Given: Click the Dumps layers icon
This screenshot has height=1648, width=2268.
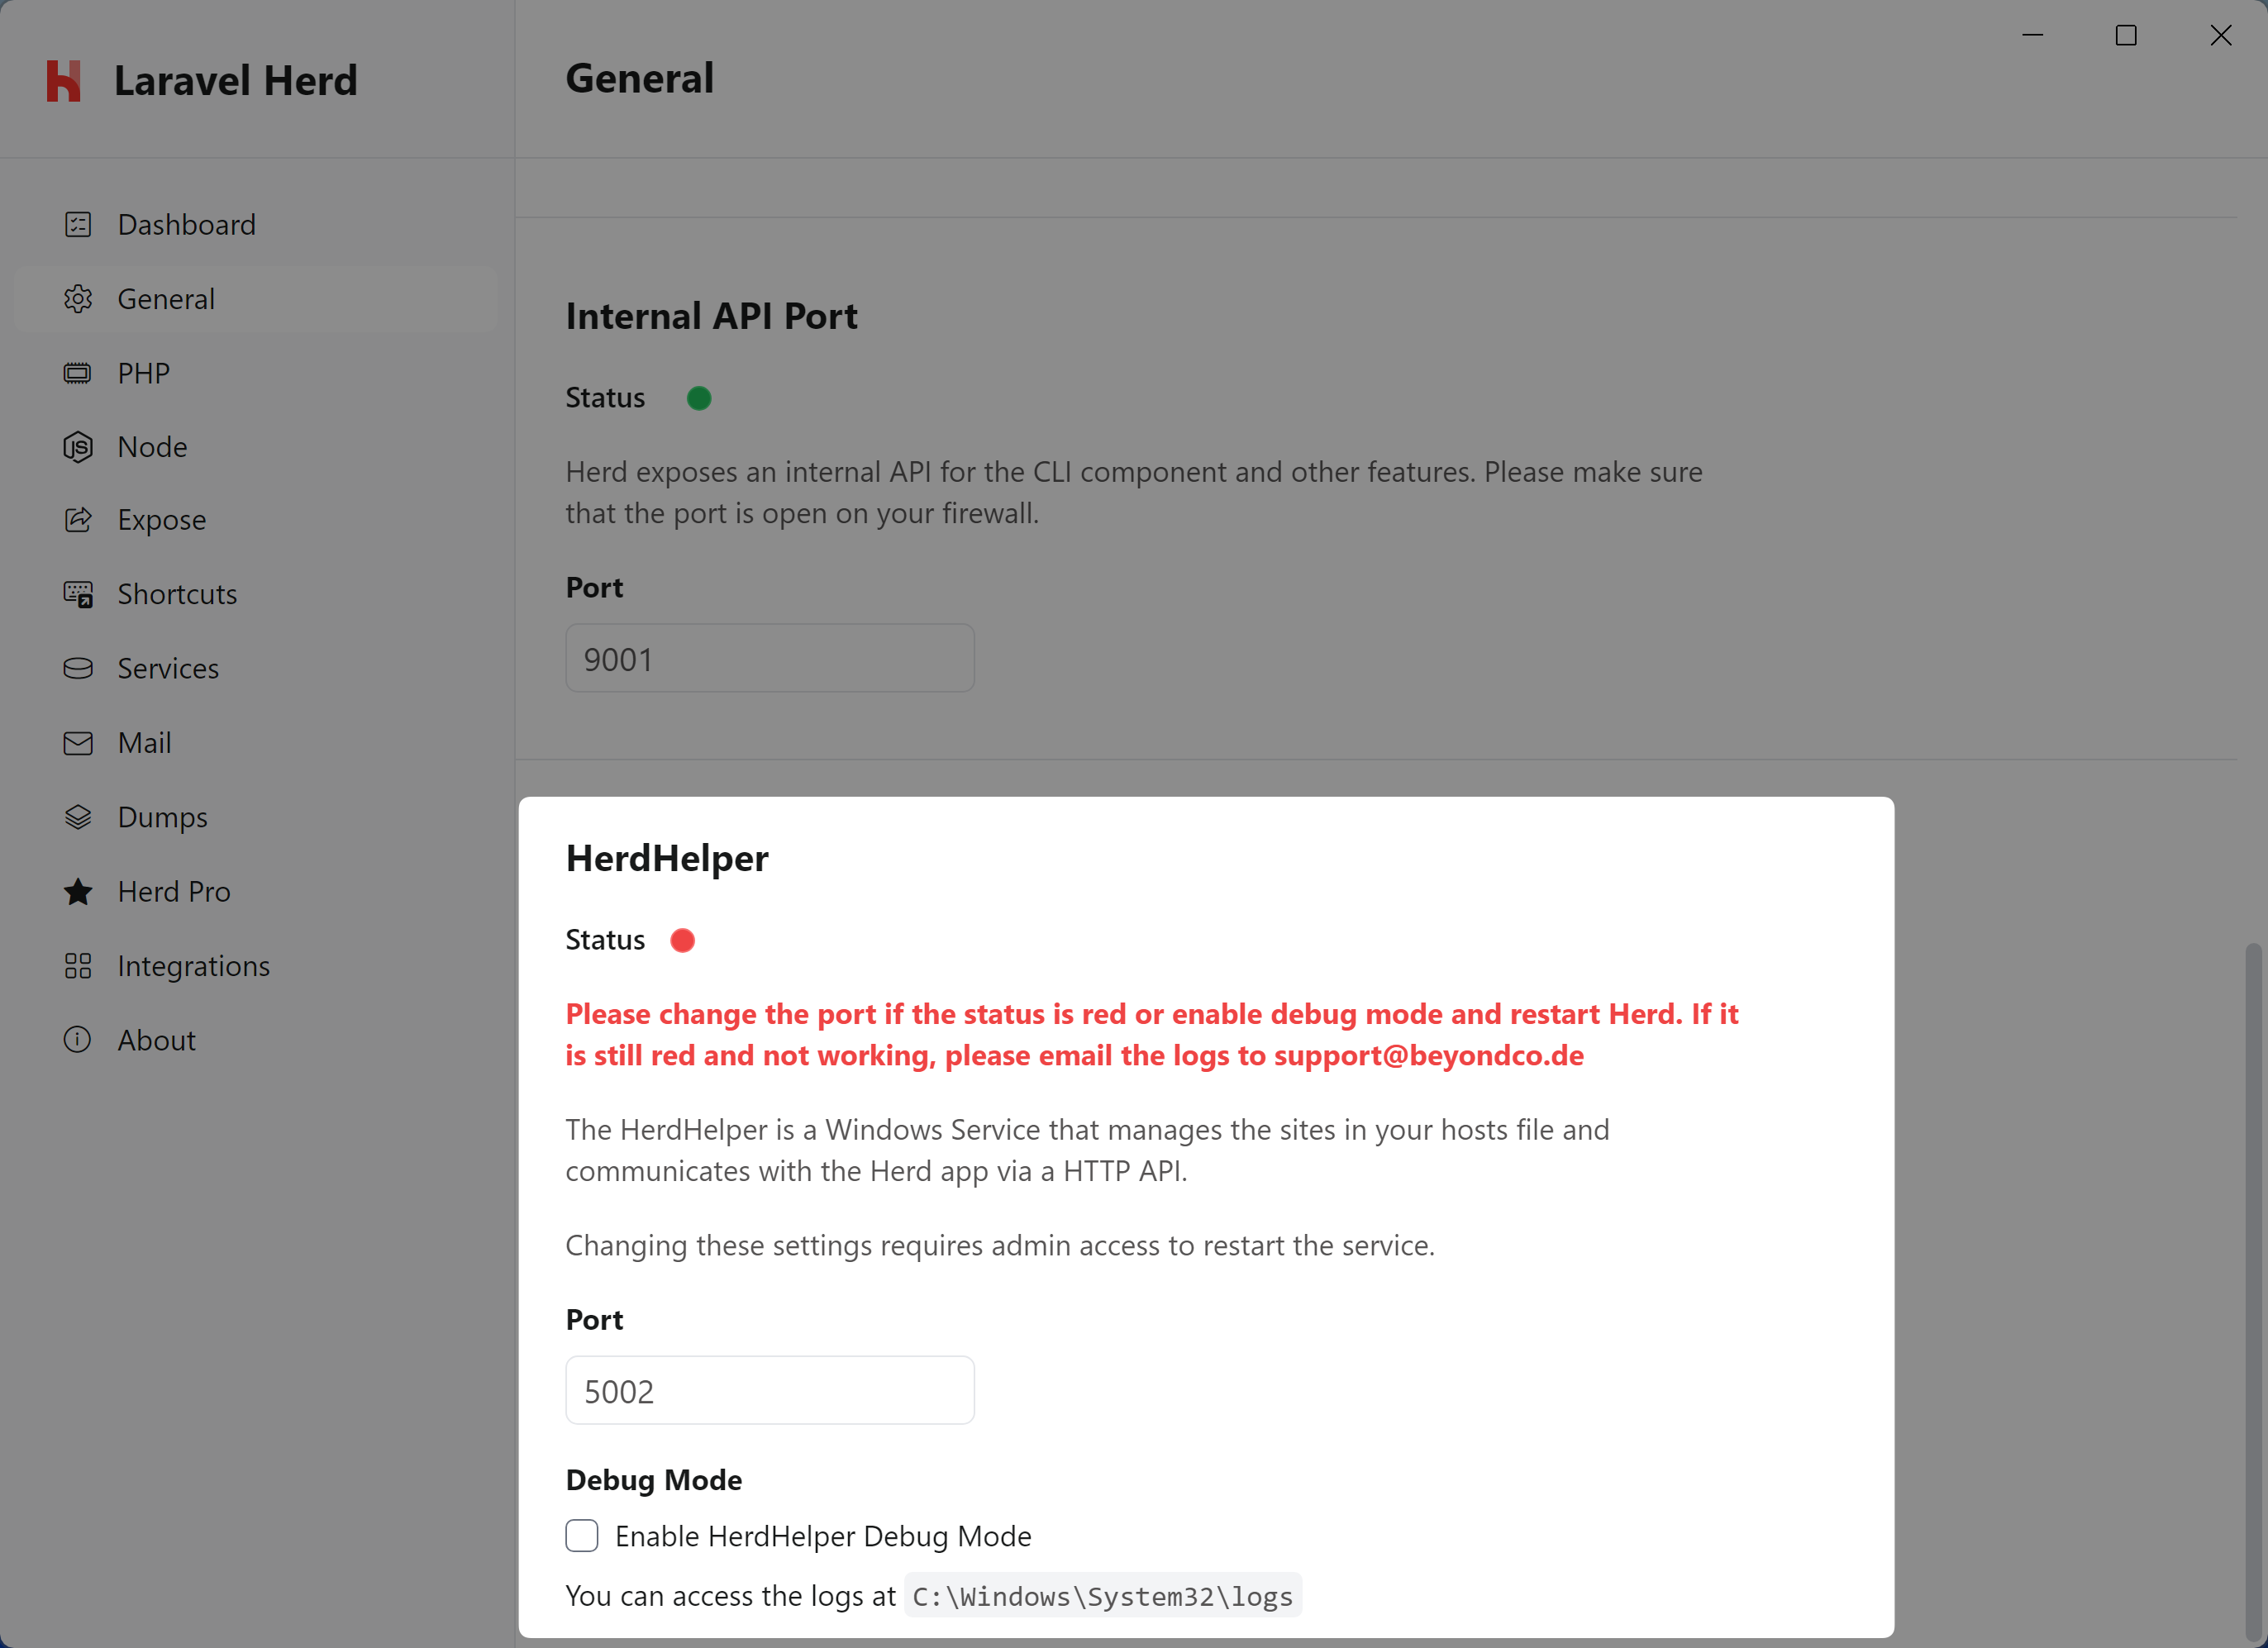Looking at the screenshot, I should pos(78,817).
